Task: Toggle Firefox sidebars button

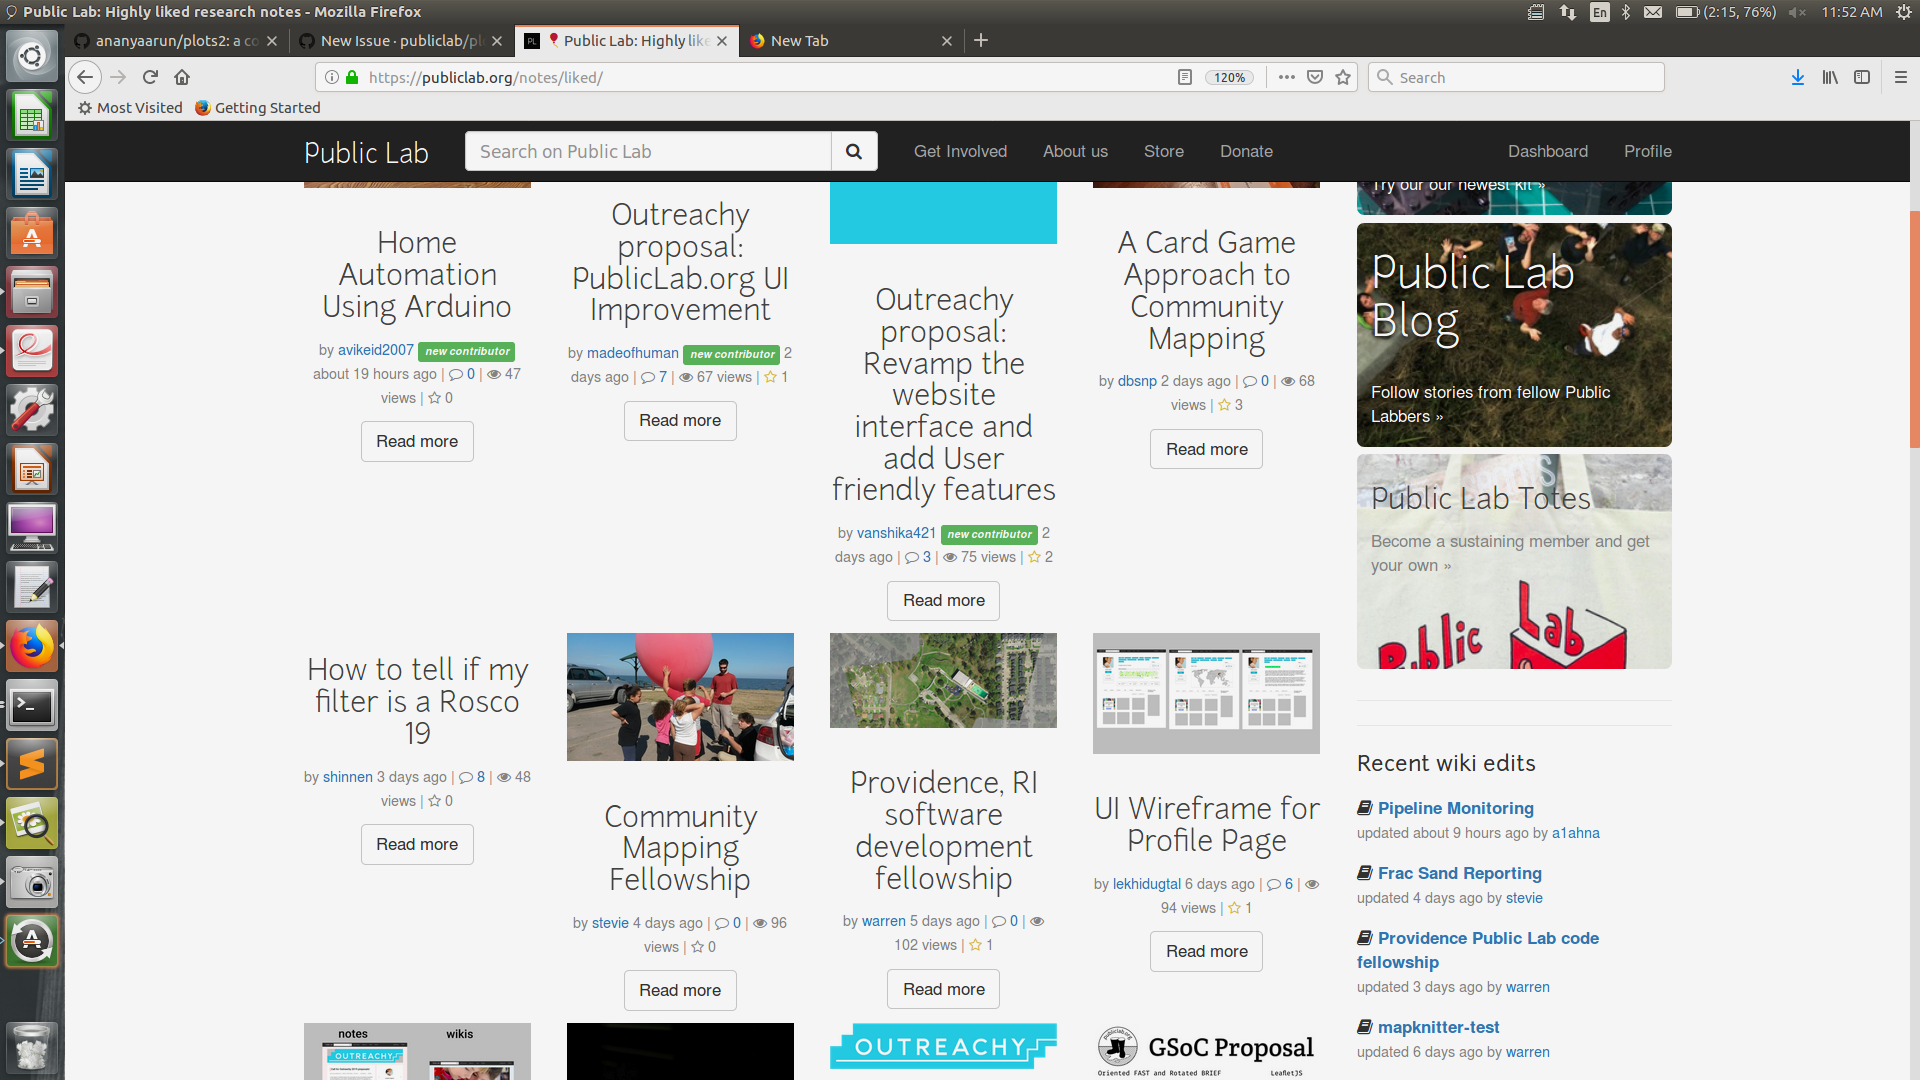Action: pos(1862,77)
